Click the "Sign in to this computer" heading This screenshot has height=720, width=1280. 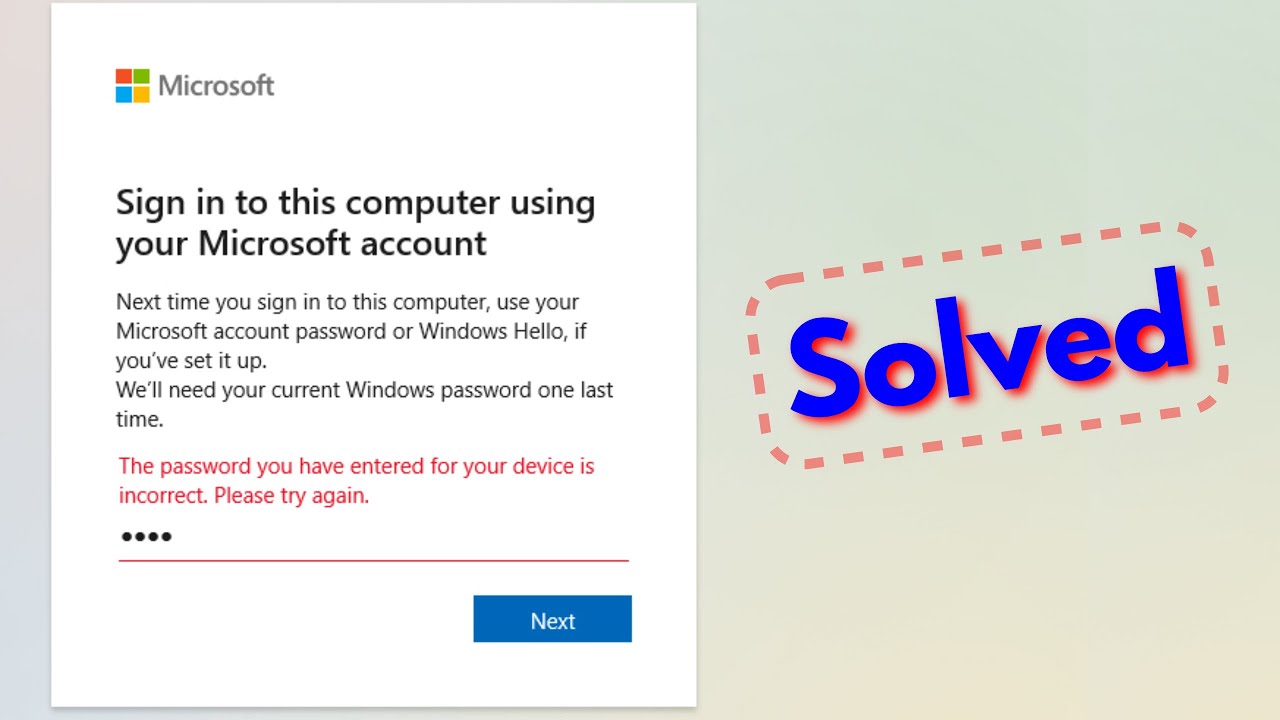click(x=355, y=203)
